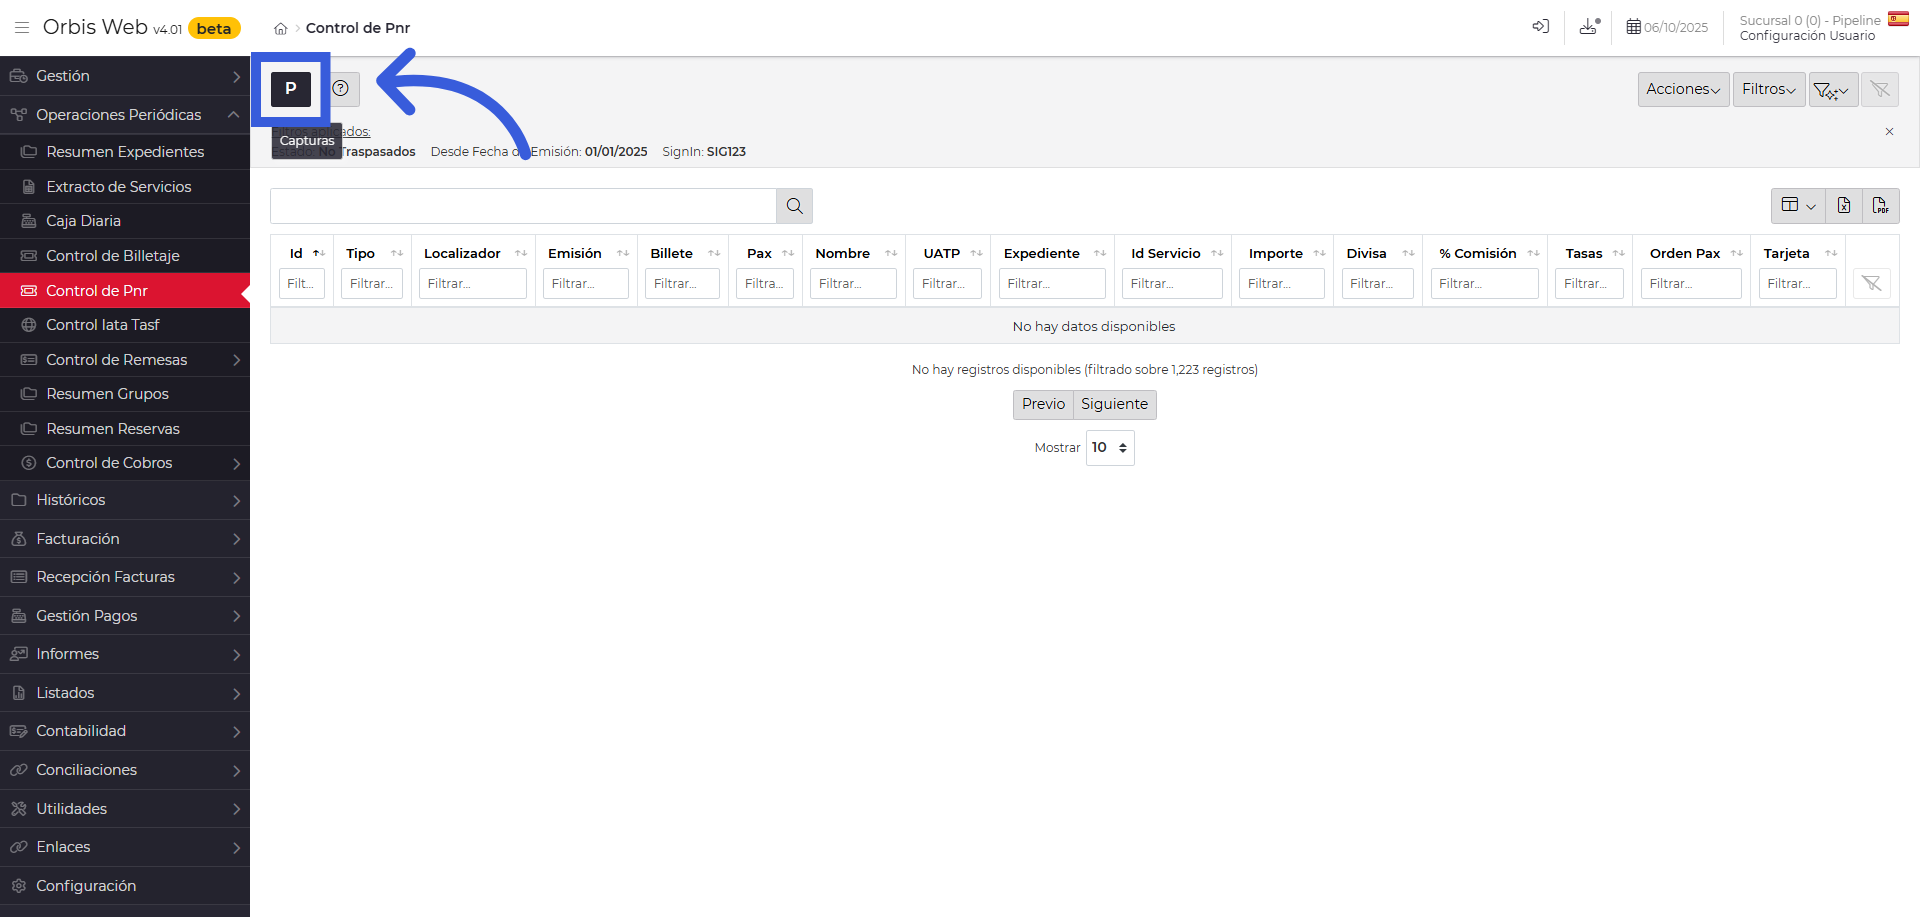Open the Filtros dropdown
Viewport: 1920px width, 917px height.
click(1769, 90)
